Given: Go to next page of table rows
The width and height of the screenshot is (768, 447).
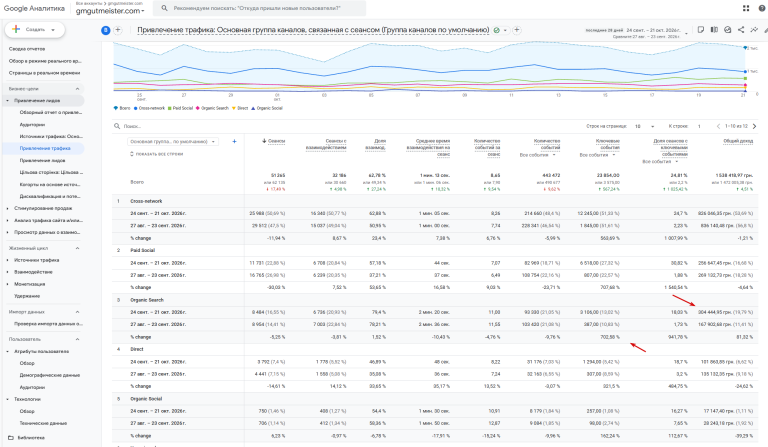Looking at the screenshot, I should (x=754, y=126).
